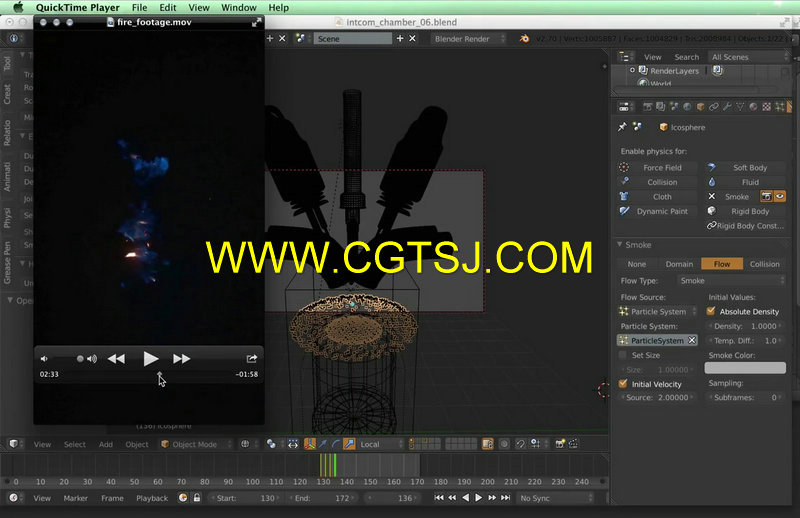Set smoke type to None
Image resolution: width=800 pixels, height=518 pixels.
tap(636, 264)
